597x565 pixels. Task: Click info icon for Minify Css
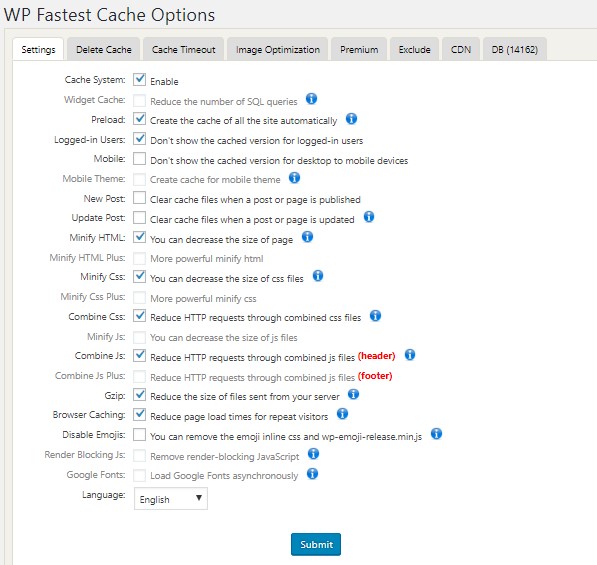(x=318, y=276)
